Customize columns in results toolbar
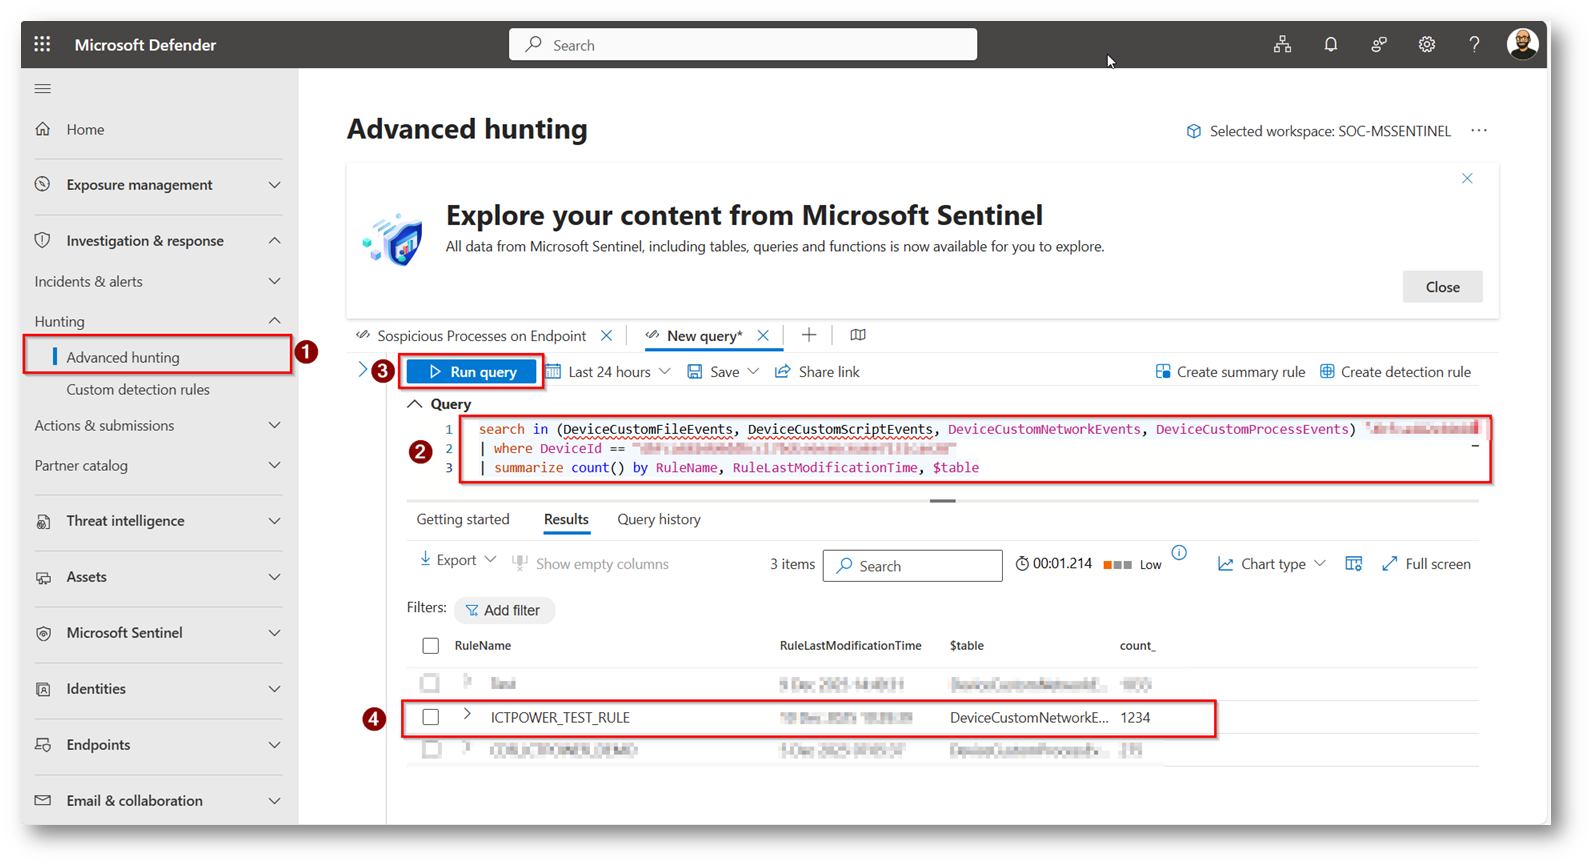Screen dimensions: 1593x867 click(x=1353, y=564)
